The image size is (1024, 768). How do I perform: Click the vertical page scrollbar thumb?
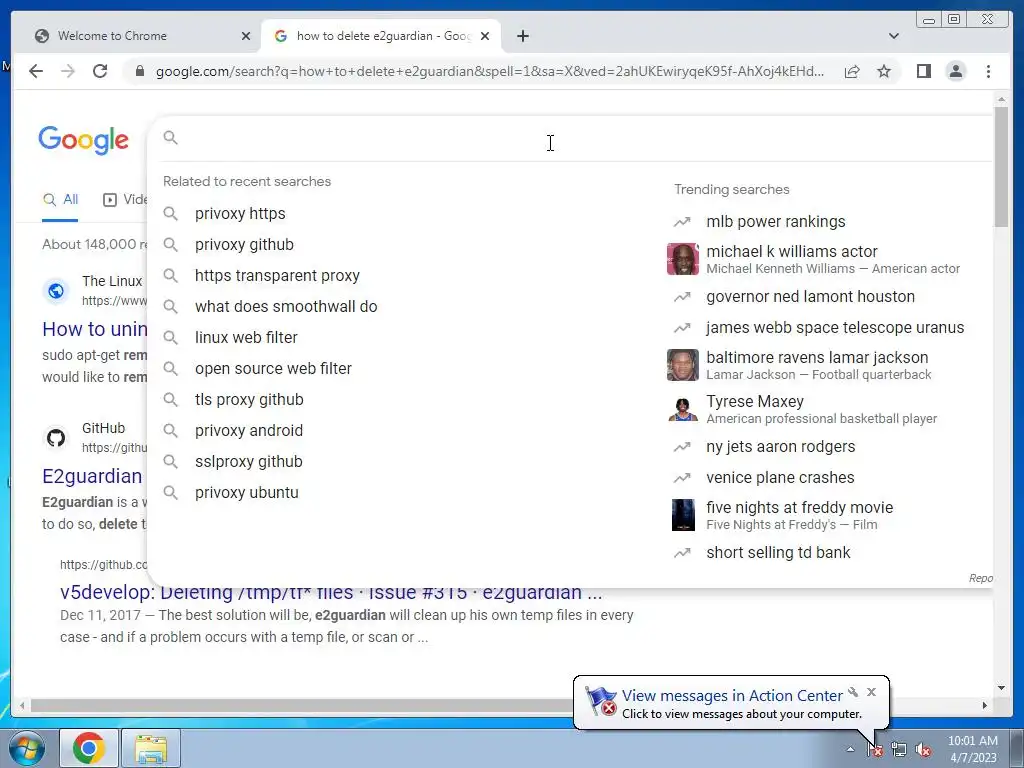pyautogui.click(x=1001, y=167)
